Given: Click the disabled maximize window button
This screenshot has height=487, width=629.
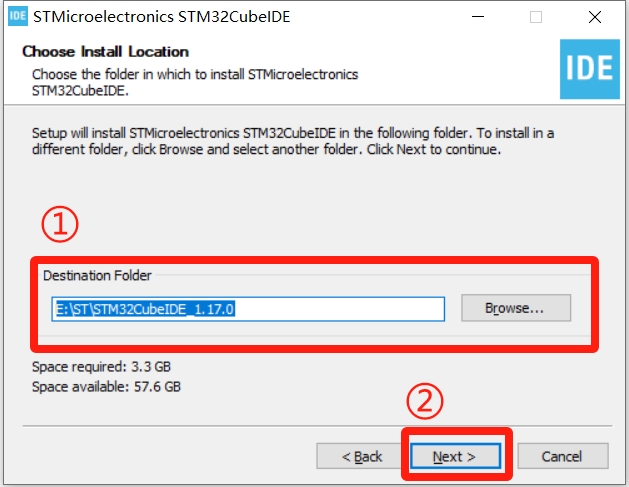Looking at the screenshot, I should pyautogui.click(x=536, y=17).
